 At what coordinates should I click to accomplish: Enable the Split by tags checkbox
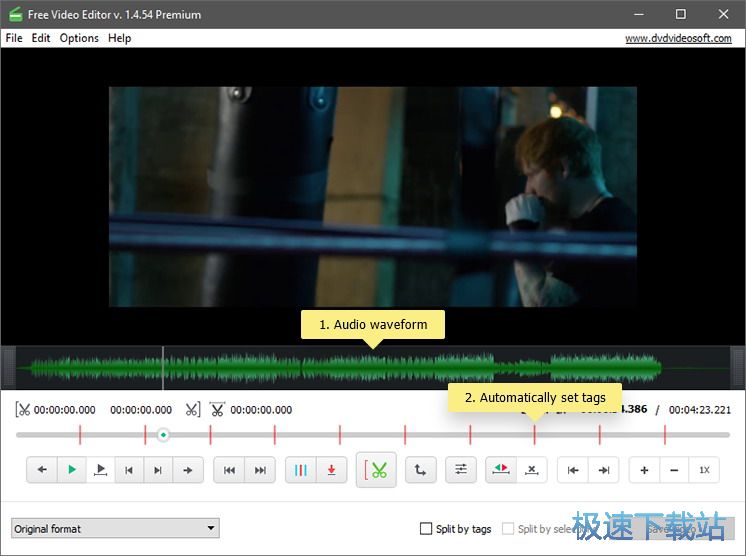(426, 528)
